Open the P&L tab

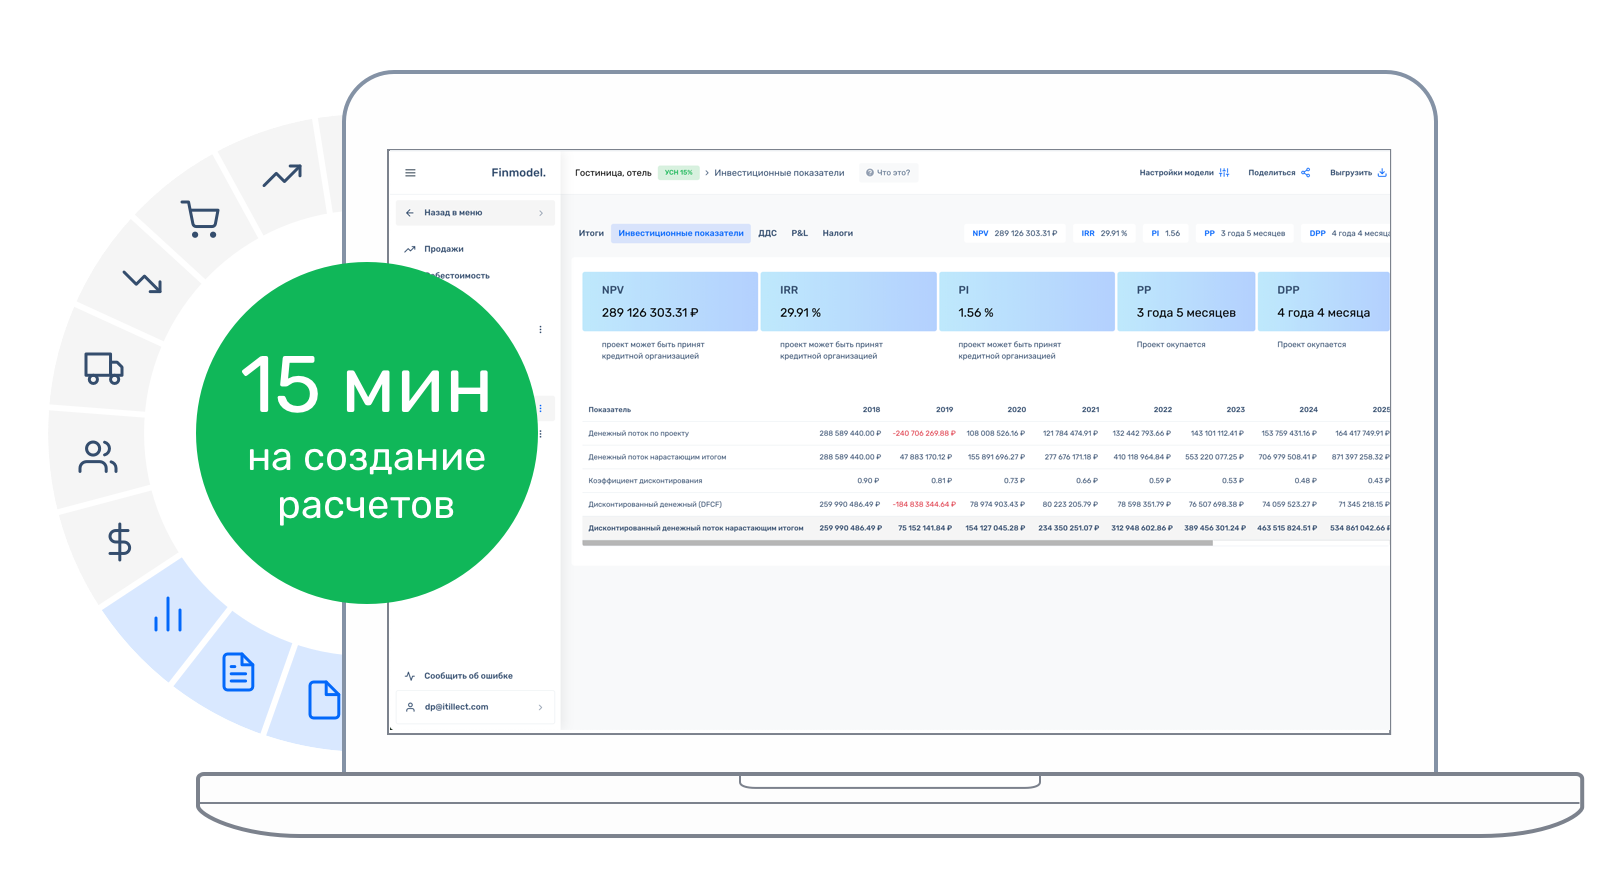pyautogui.click(x=800, y=233)
